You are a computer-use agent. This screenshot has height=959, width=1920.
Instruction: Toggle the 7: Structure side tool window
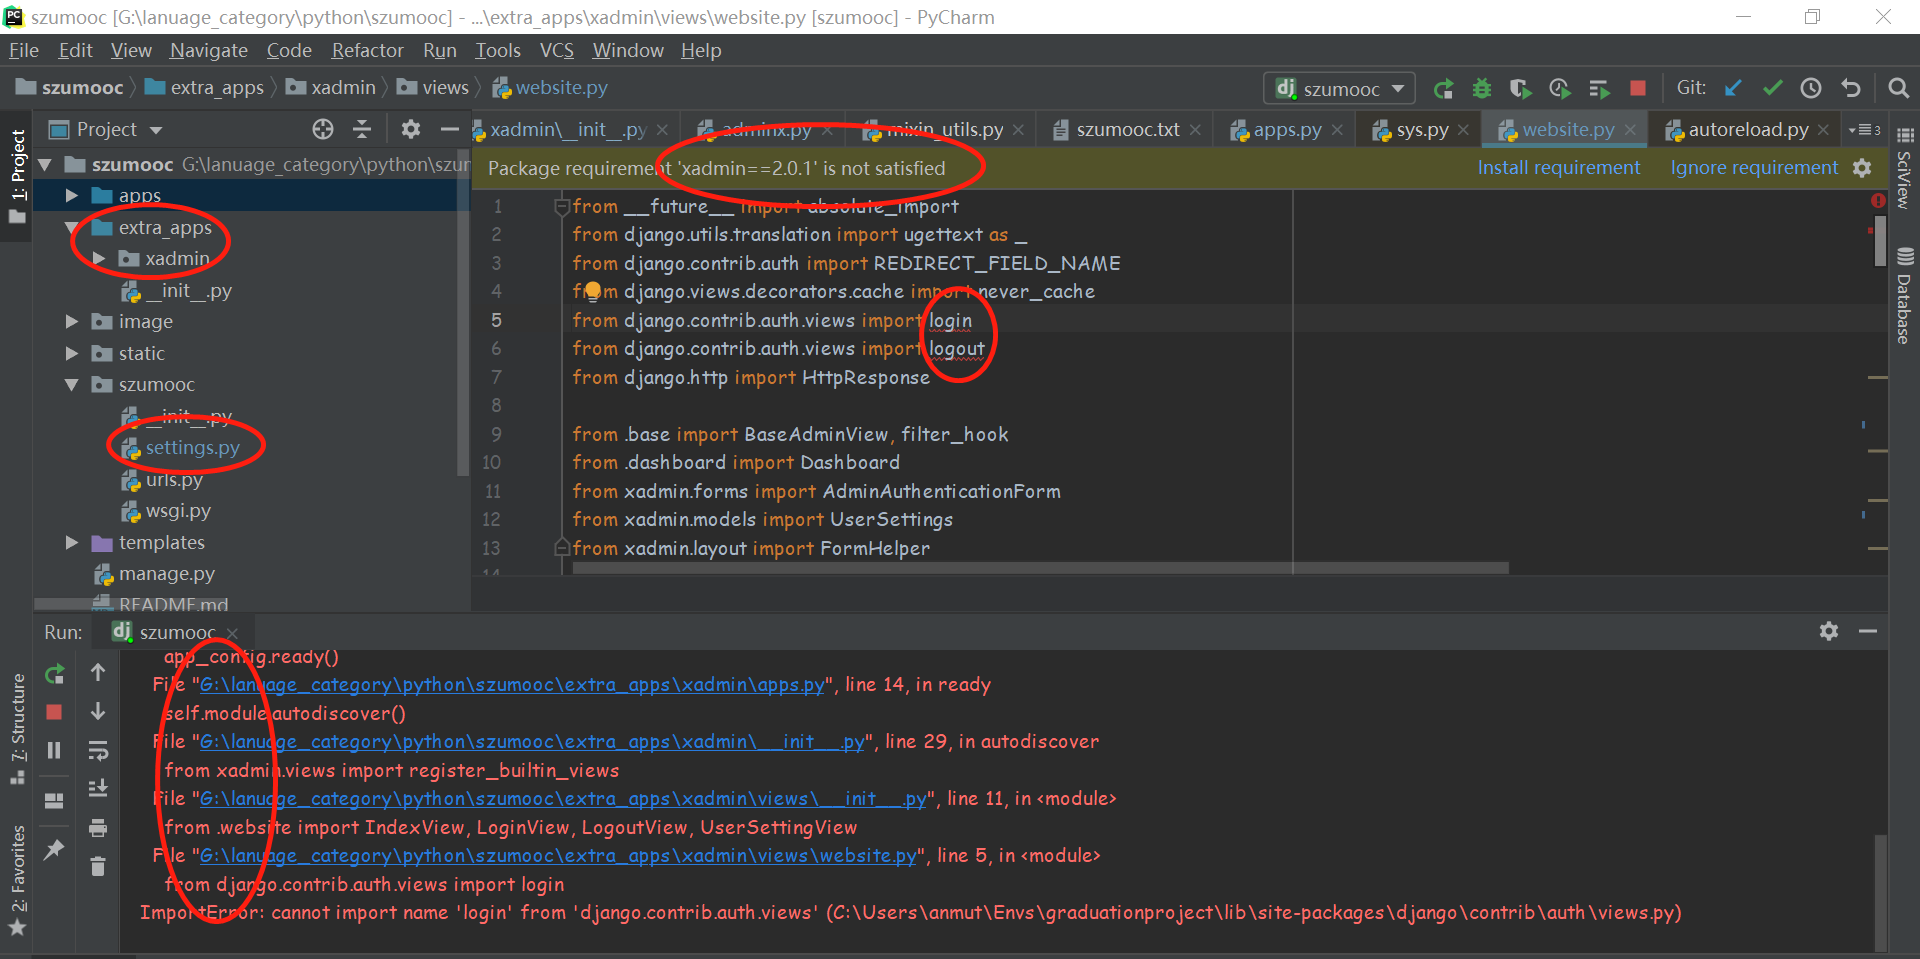[17, 729]
